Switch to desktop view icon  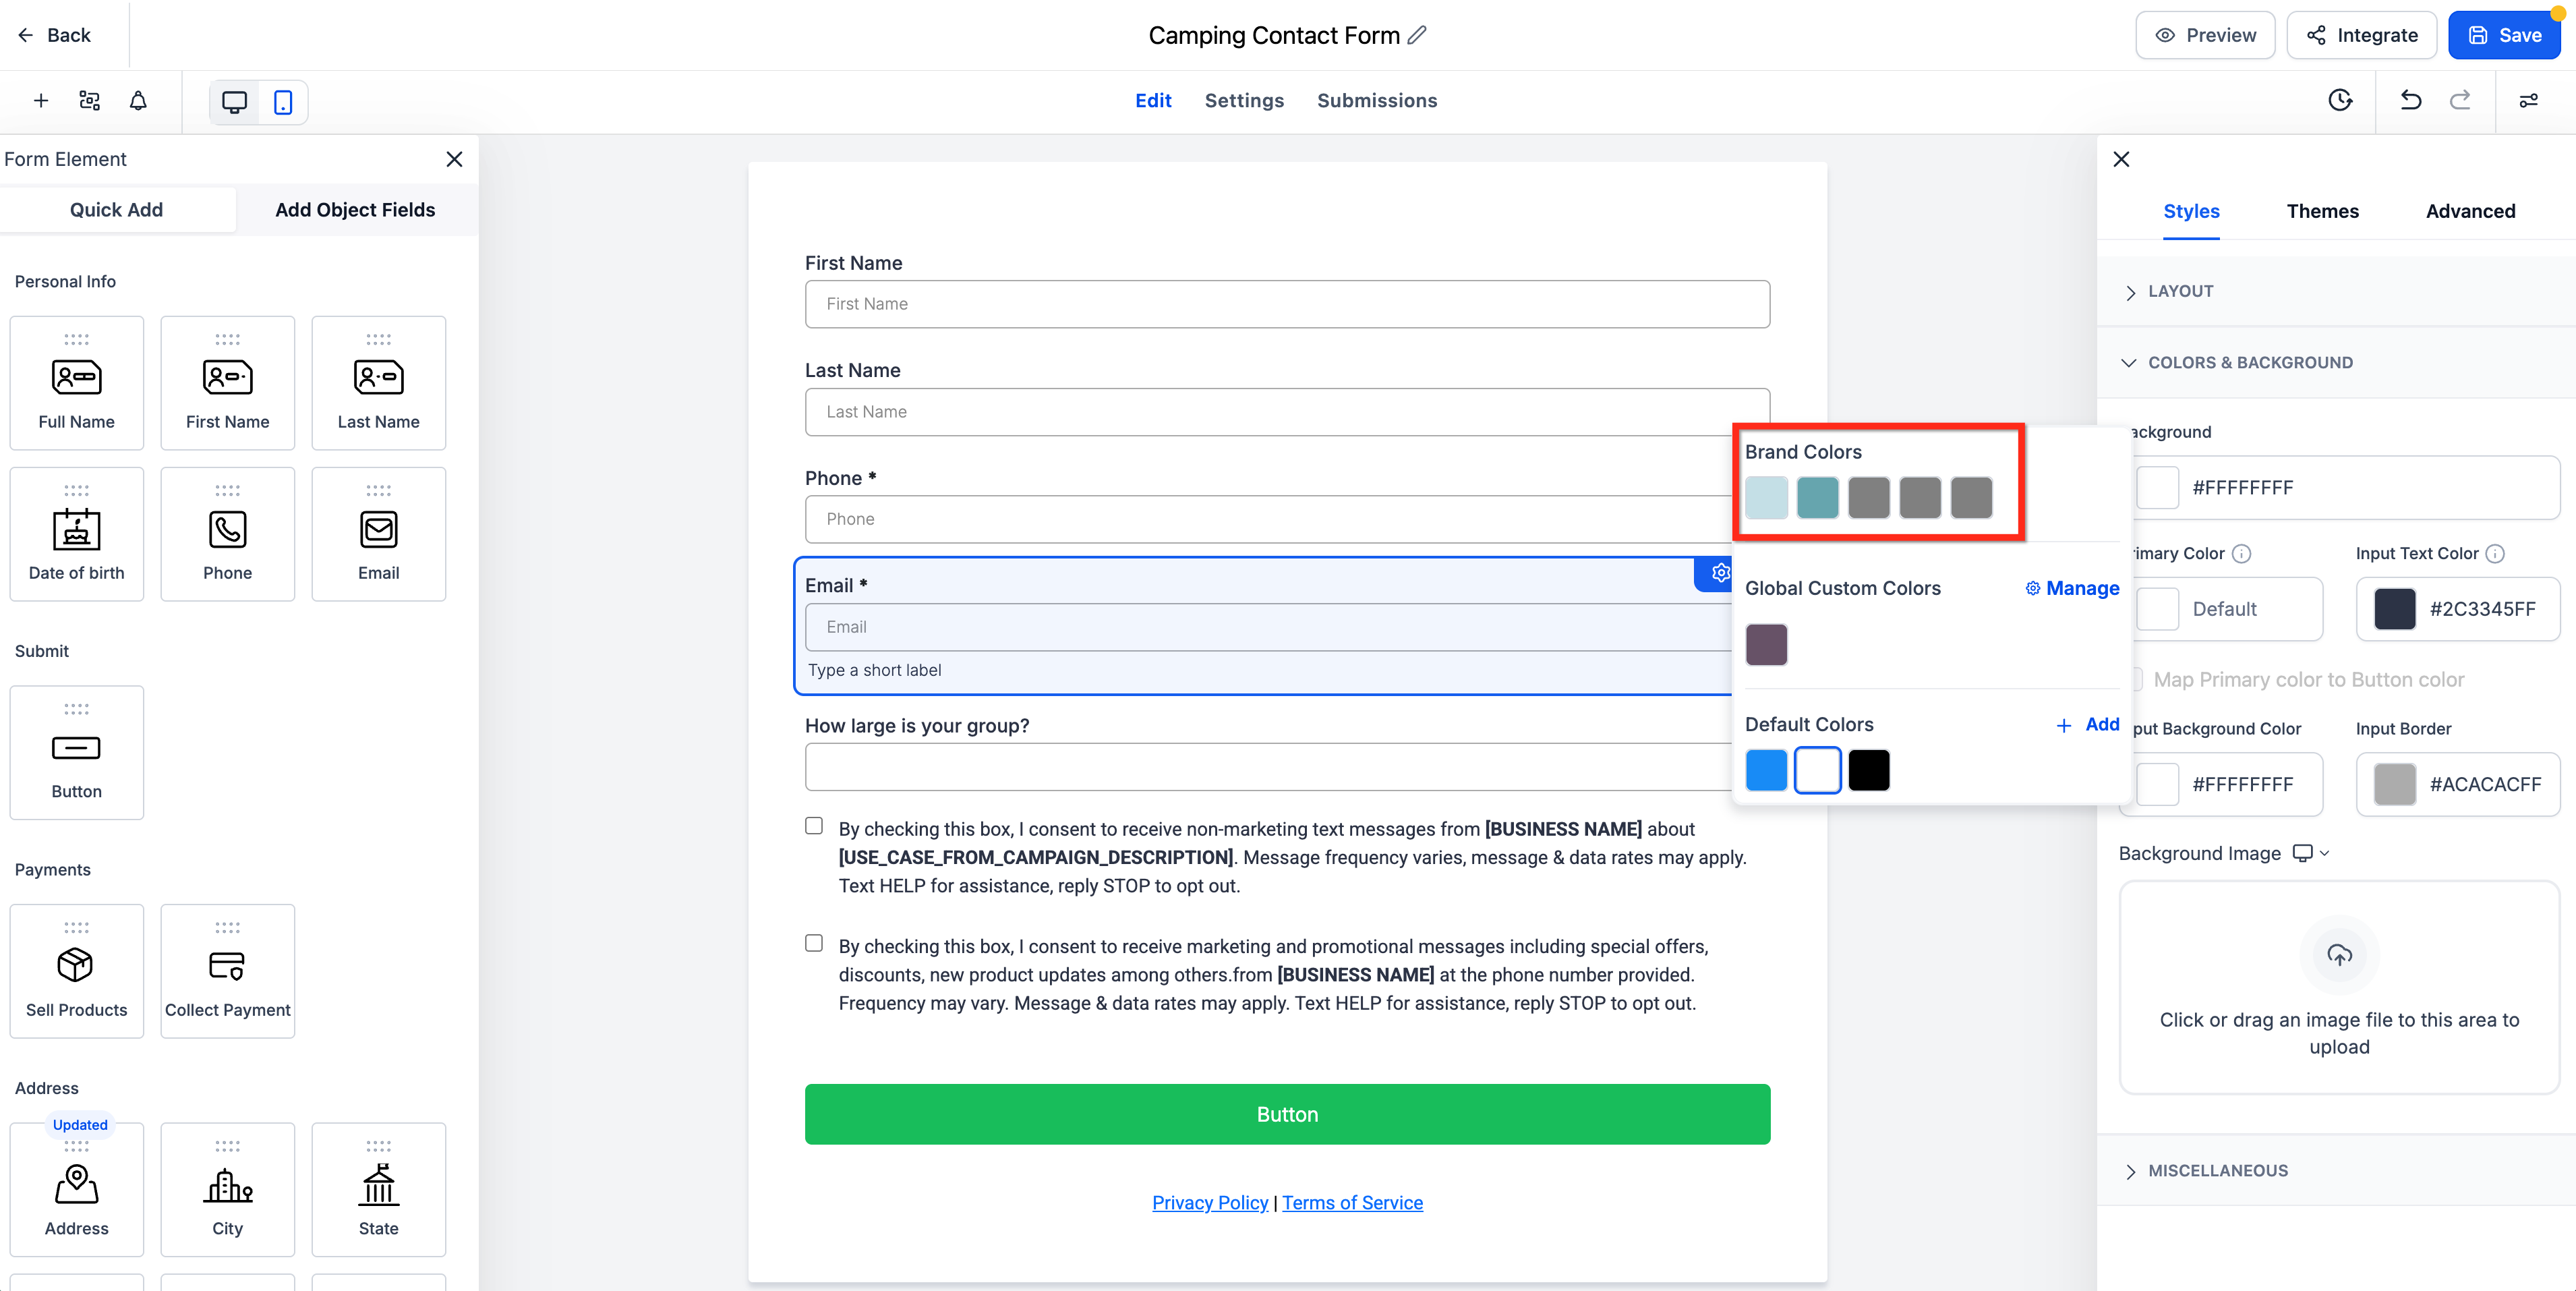pyautogui.click(x=234, y=102)
